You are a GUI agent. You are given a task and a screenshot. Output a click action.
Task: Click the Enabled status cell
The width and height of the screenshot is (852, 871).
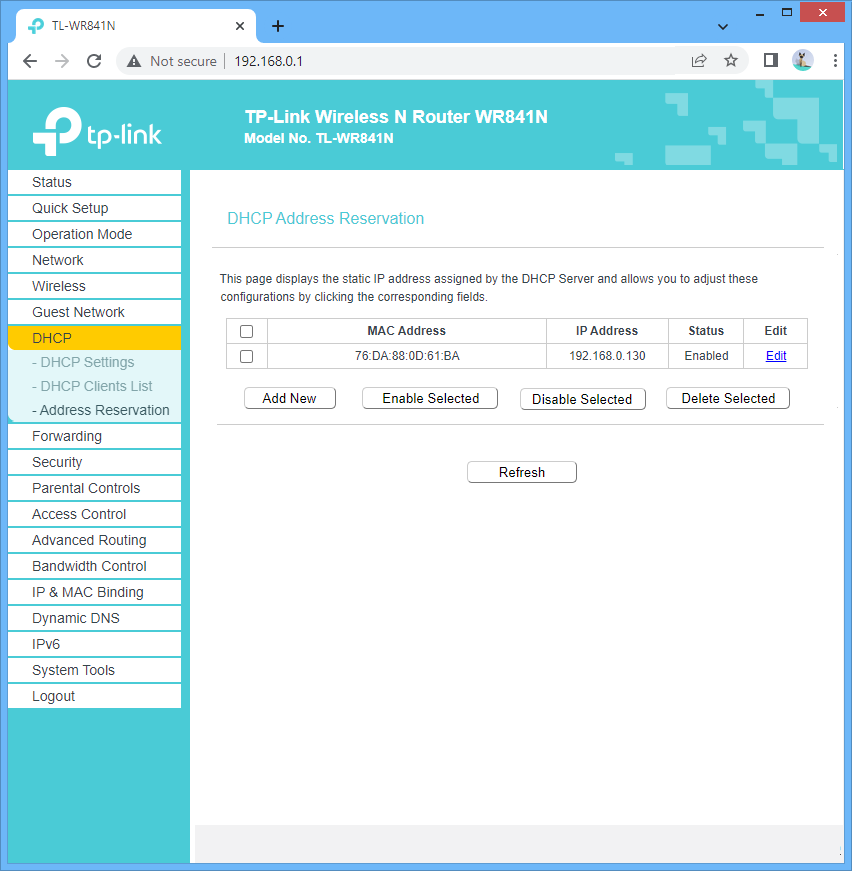click(706, 356)
